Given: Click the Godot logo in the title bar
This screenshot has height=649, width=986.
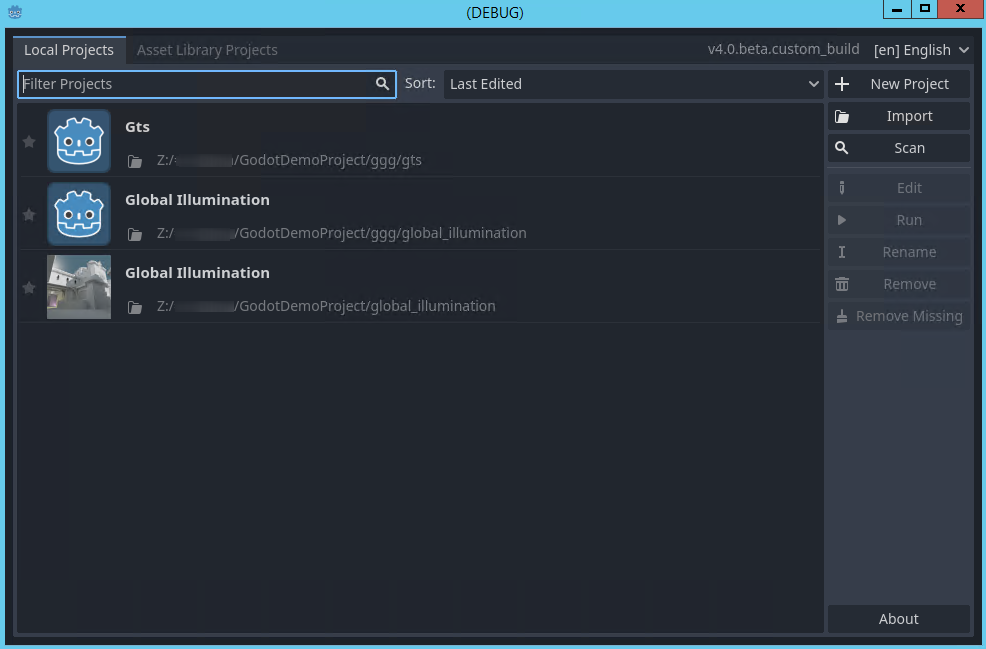Looking at the screenshot, I should 15,12.
